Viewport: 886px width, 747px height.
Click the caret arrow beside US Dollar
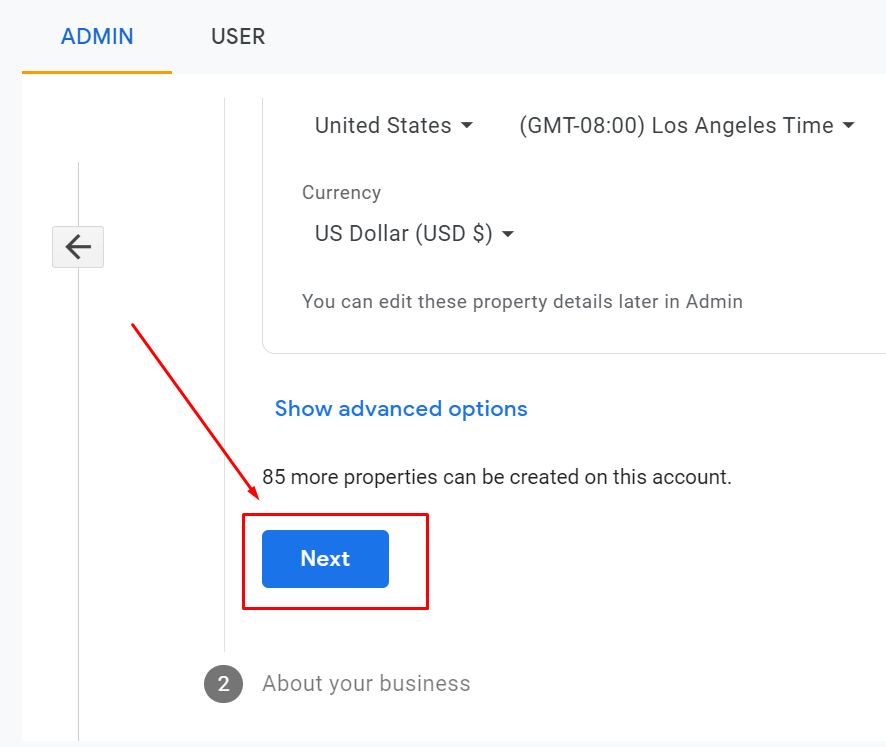click(508, 234)
